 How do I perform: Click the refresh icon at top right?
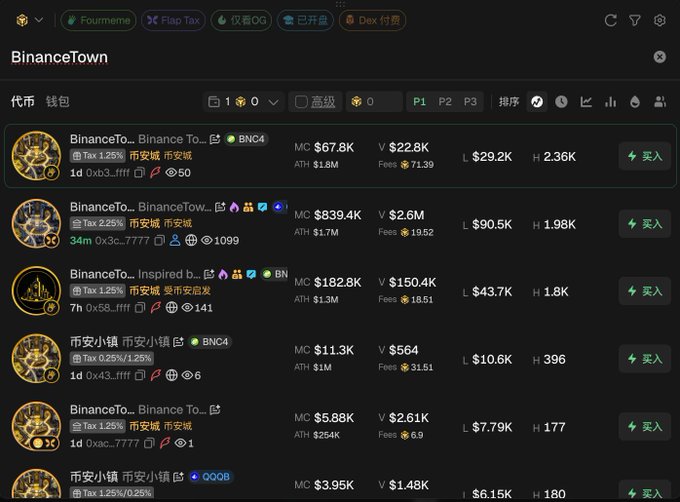pos(610,20)
